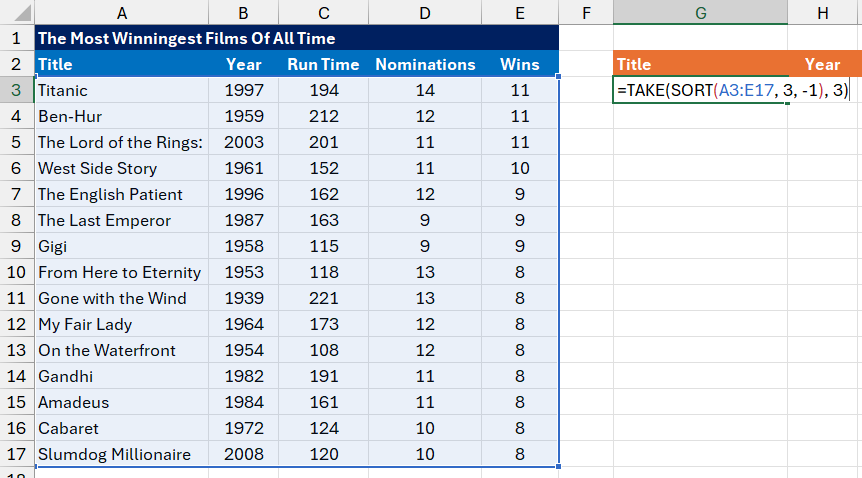Click run time value 191

(x=324, y=376)
